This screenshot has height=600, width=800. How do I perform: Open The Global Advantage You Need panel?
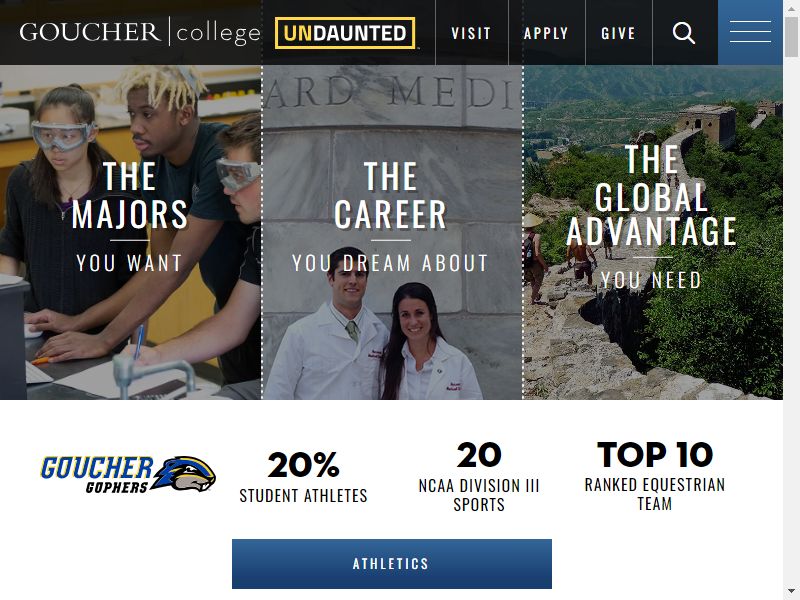[x=653, y=232]
